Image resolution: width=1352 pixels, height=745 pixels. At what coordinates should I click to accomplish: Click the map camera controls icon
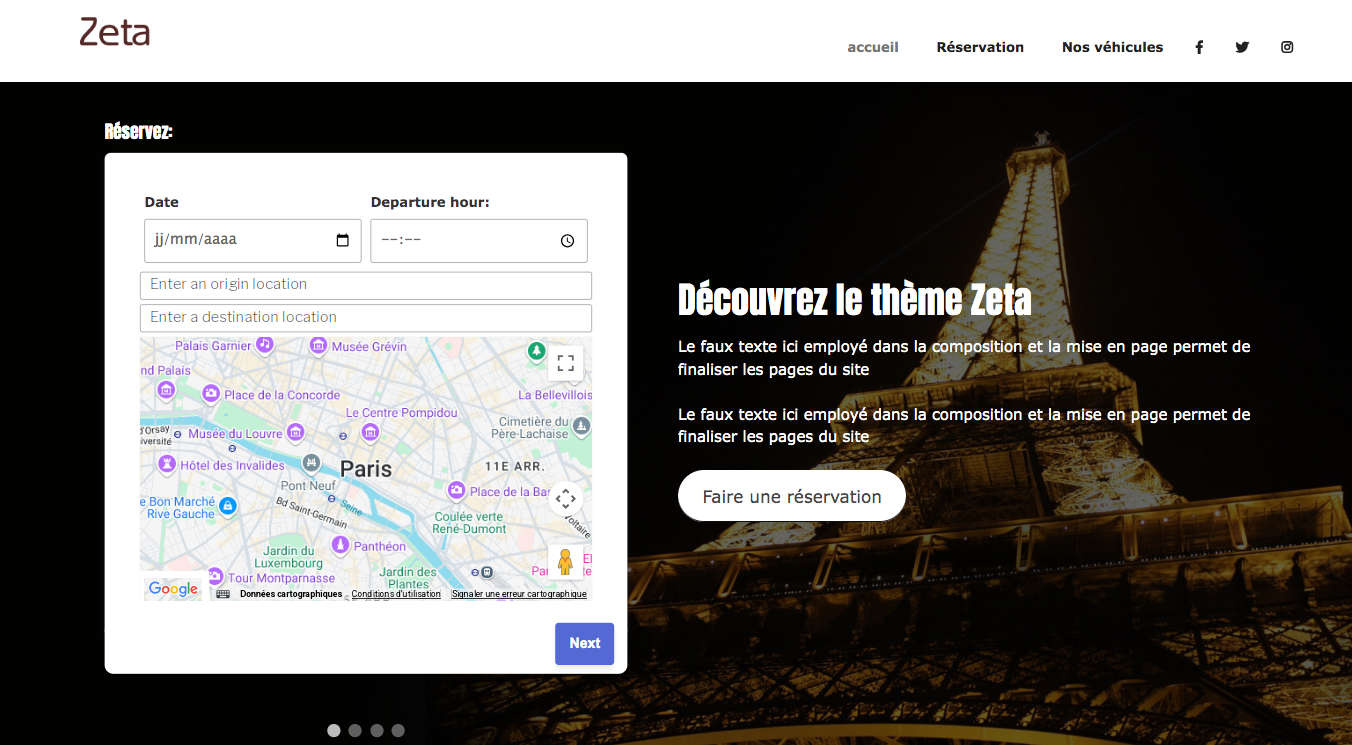565,498
